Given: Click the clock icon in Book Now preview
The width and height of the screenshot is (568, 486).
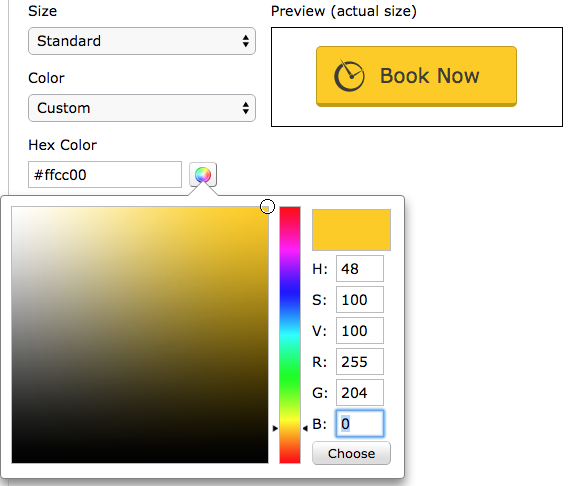Looking at the screenshot, I should 349,76.
